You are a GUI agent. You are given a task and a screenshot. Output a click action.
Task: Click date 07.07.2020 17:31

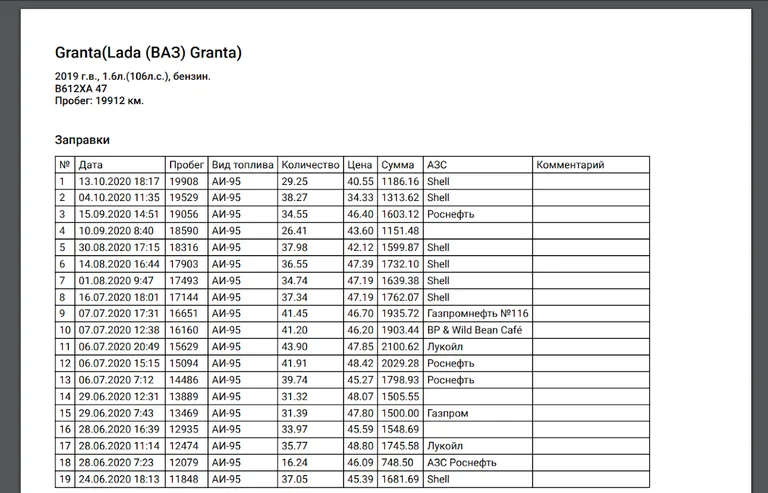coord(119,314)
